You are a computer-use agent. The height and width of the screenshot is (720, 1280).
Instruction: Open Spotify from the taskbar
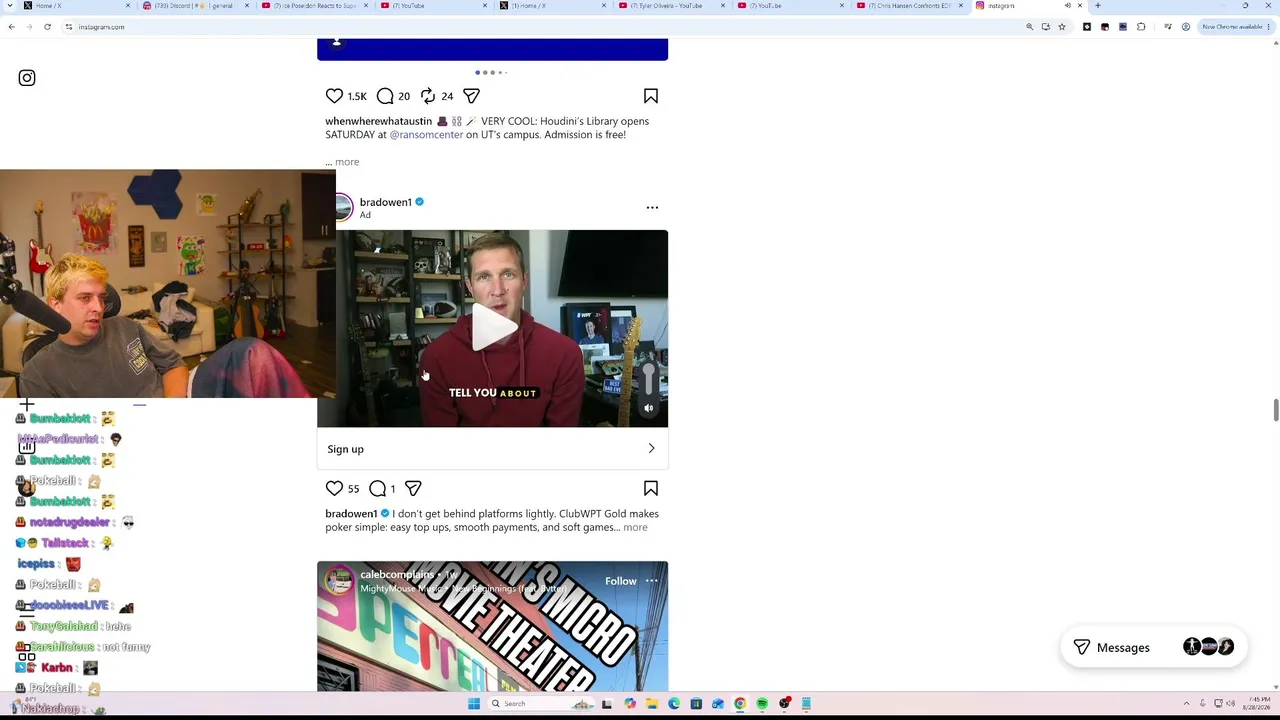point(762,704)
